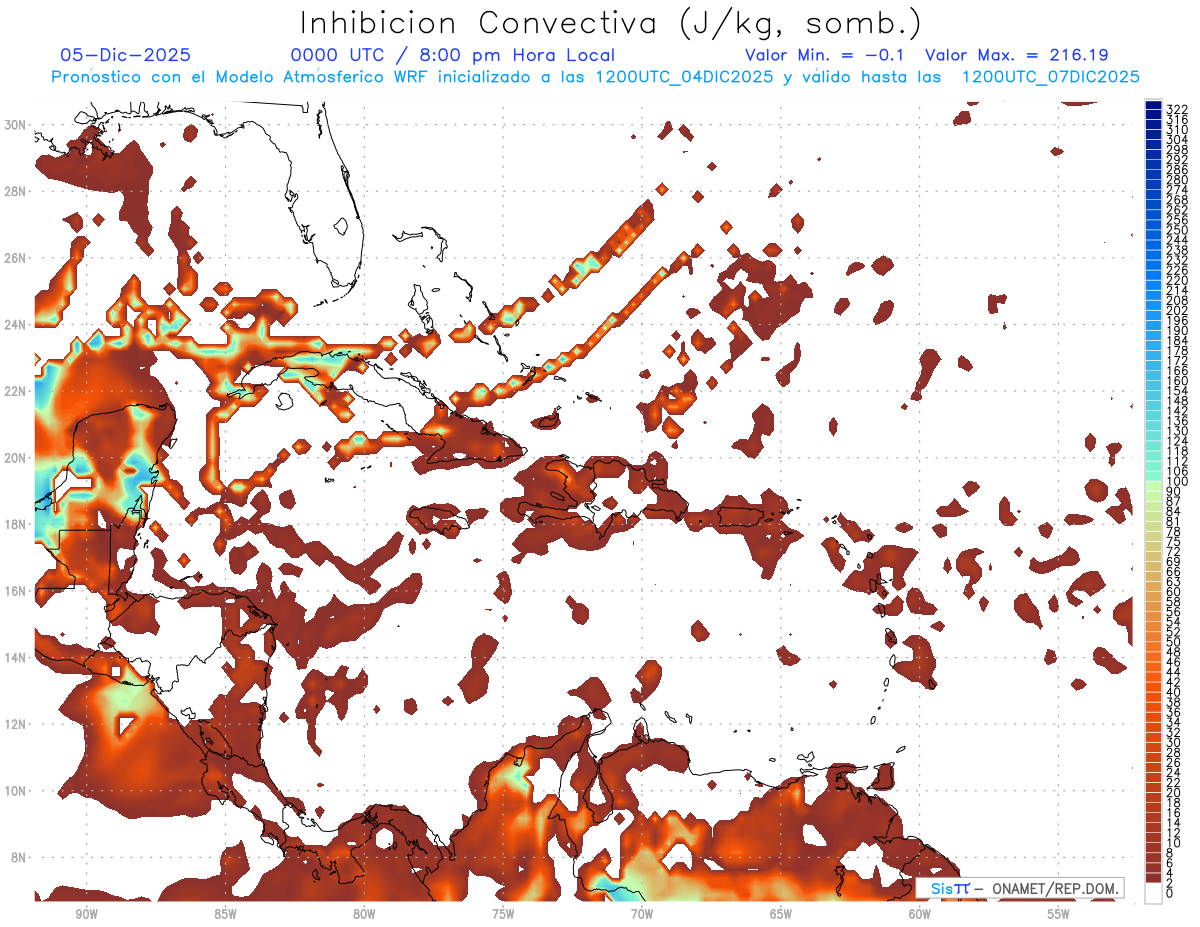Image resolution: width=1200 pixels, height=927 pixels.
Task: Click the '10N' latitude label
Action: click(x=16, y=790)
